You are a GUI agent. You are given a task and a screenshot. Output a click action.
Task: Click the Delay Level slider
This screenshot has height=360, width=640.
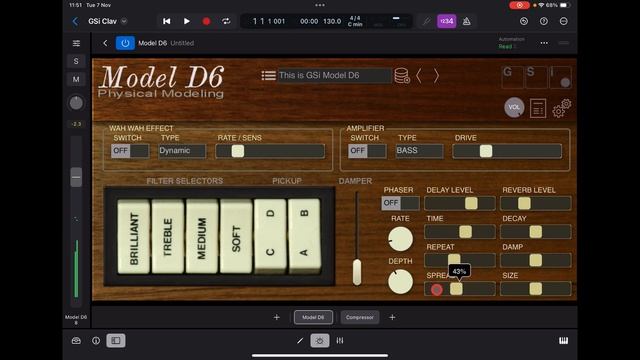coord(460,203)
